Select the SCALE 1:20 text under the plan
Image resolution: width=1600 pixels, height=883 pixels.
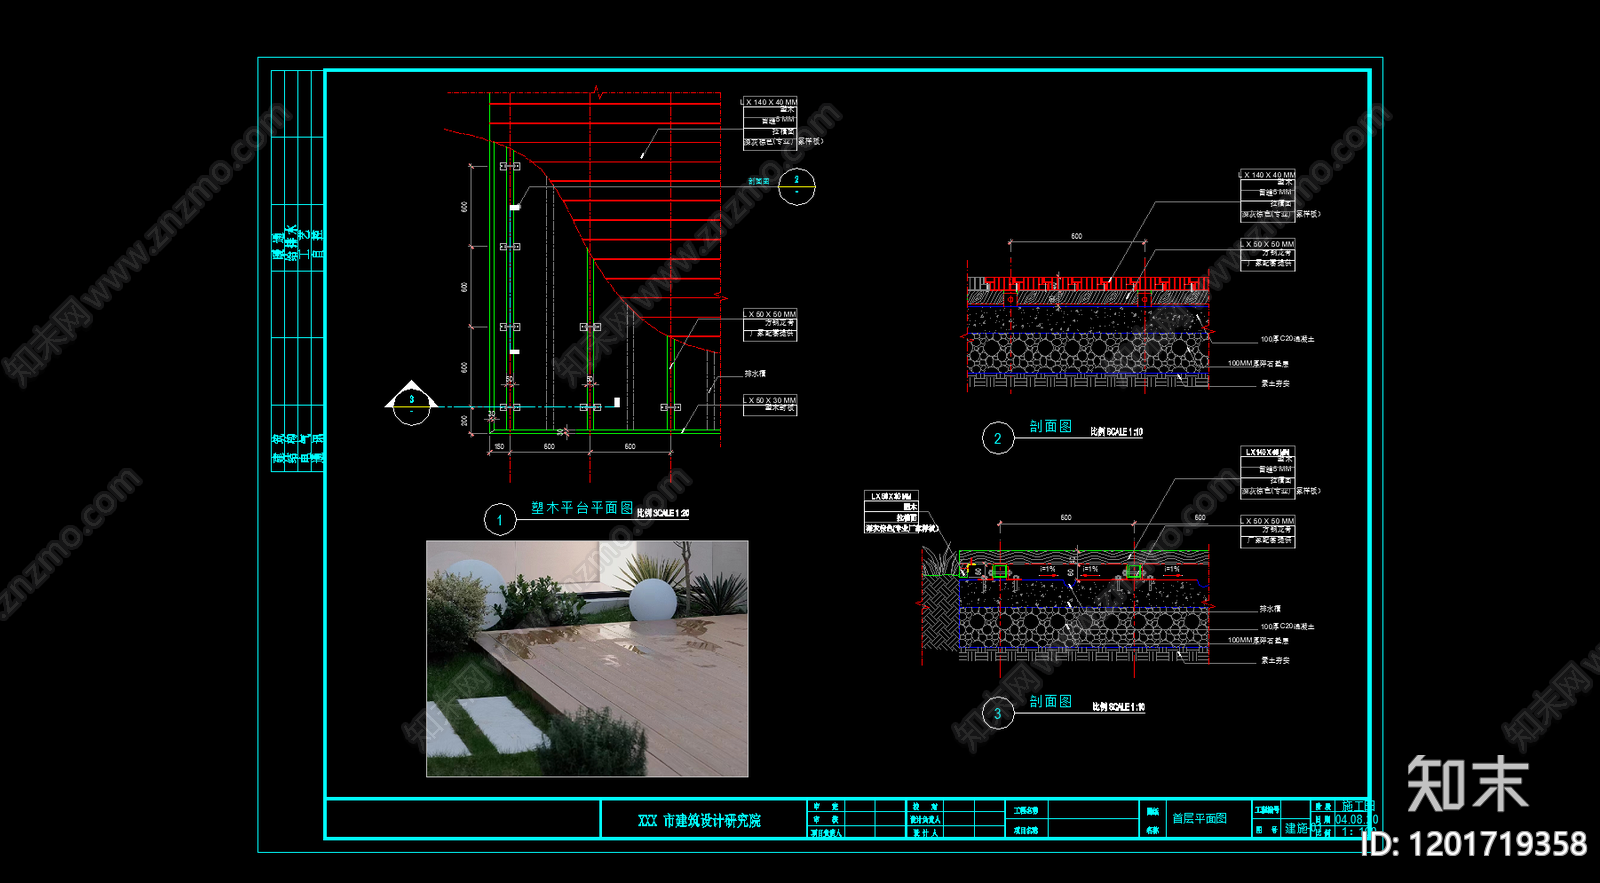click(663, 513)
